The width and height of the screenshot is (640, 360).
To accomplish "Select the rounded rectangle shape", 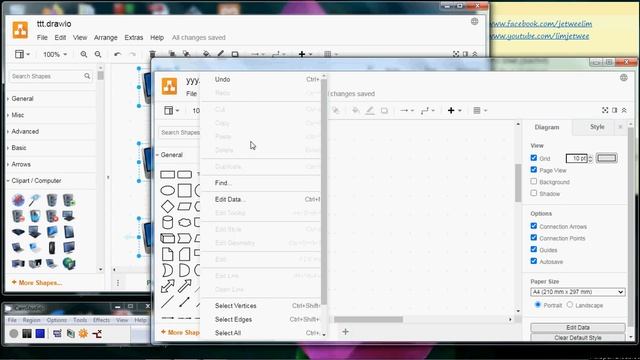I will click(x=184, y=175).
